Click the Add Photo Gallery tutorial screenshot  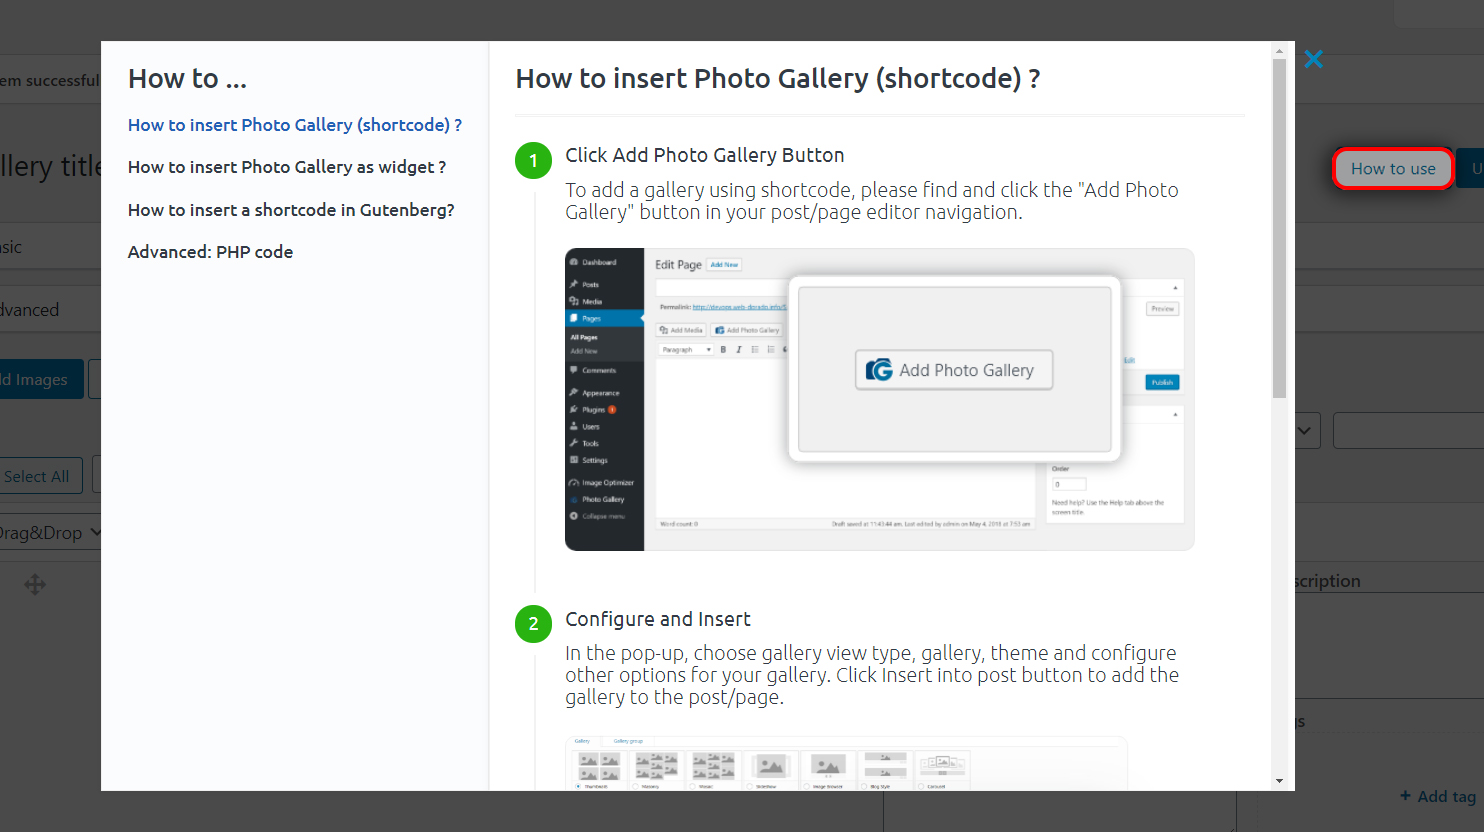pyautogui.click(x=879, y=399)
